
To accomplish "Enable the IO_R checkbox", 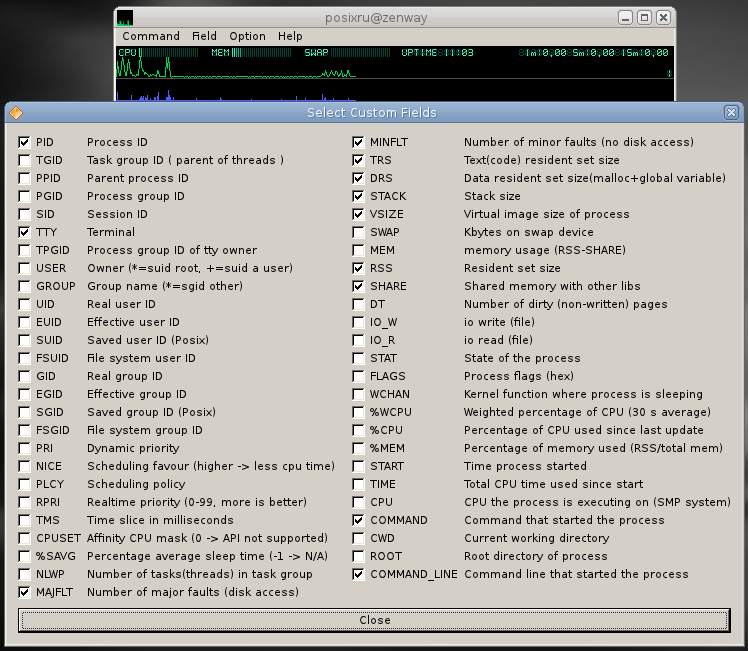I will 358,340.
